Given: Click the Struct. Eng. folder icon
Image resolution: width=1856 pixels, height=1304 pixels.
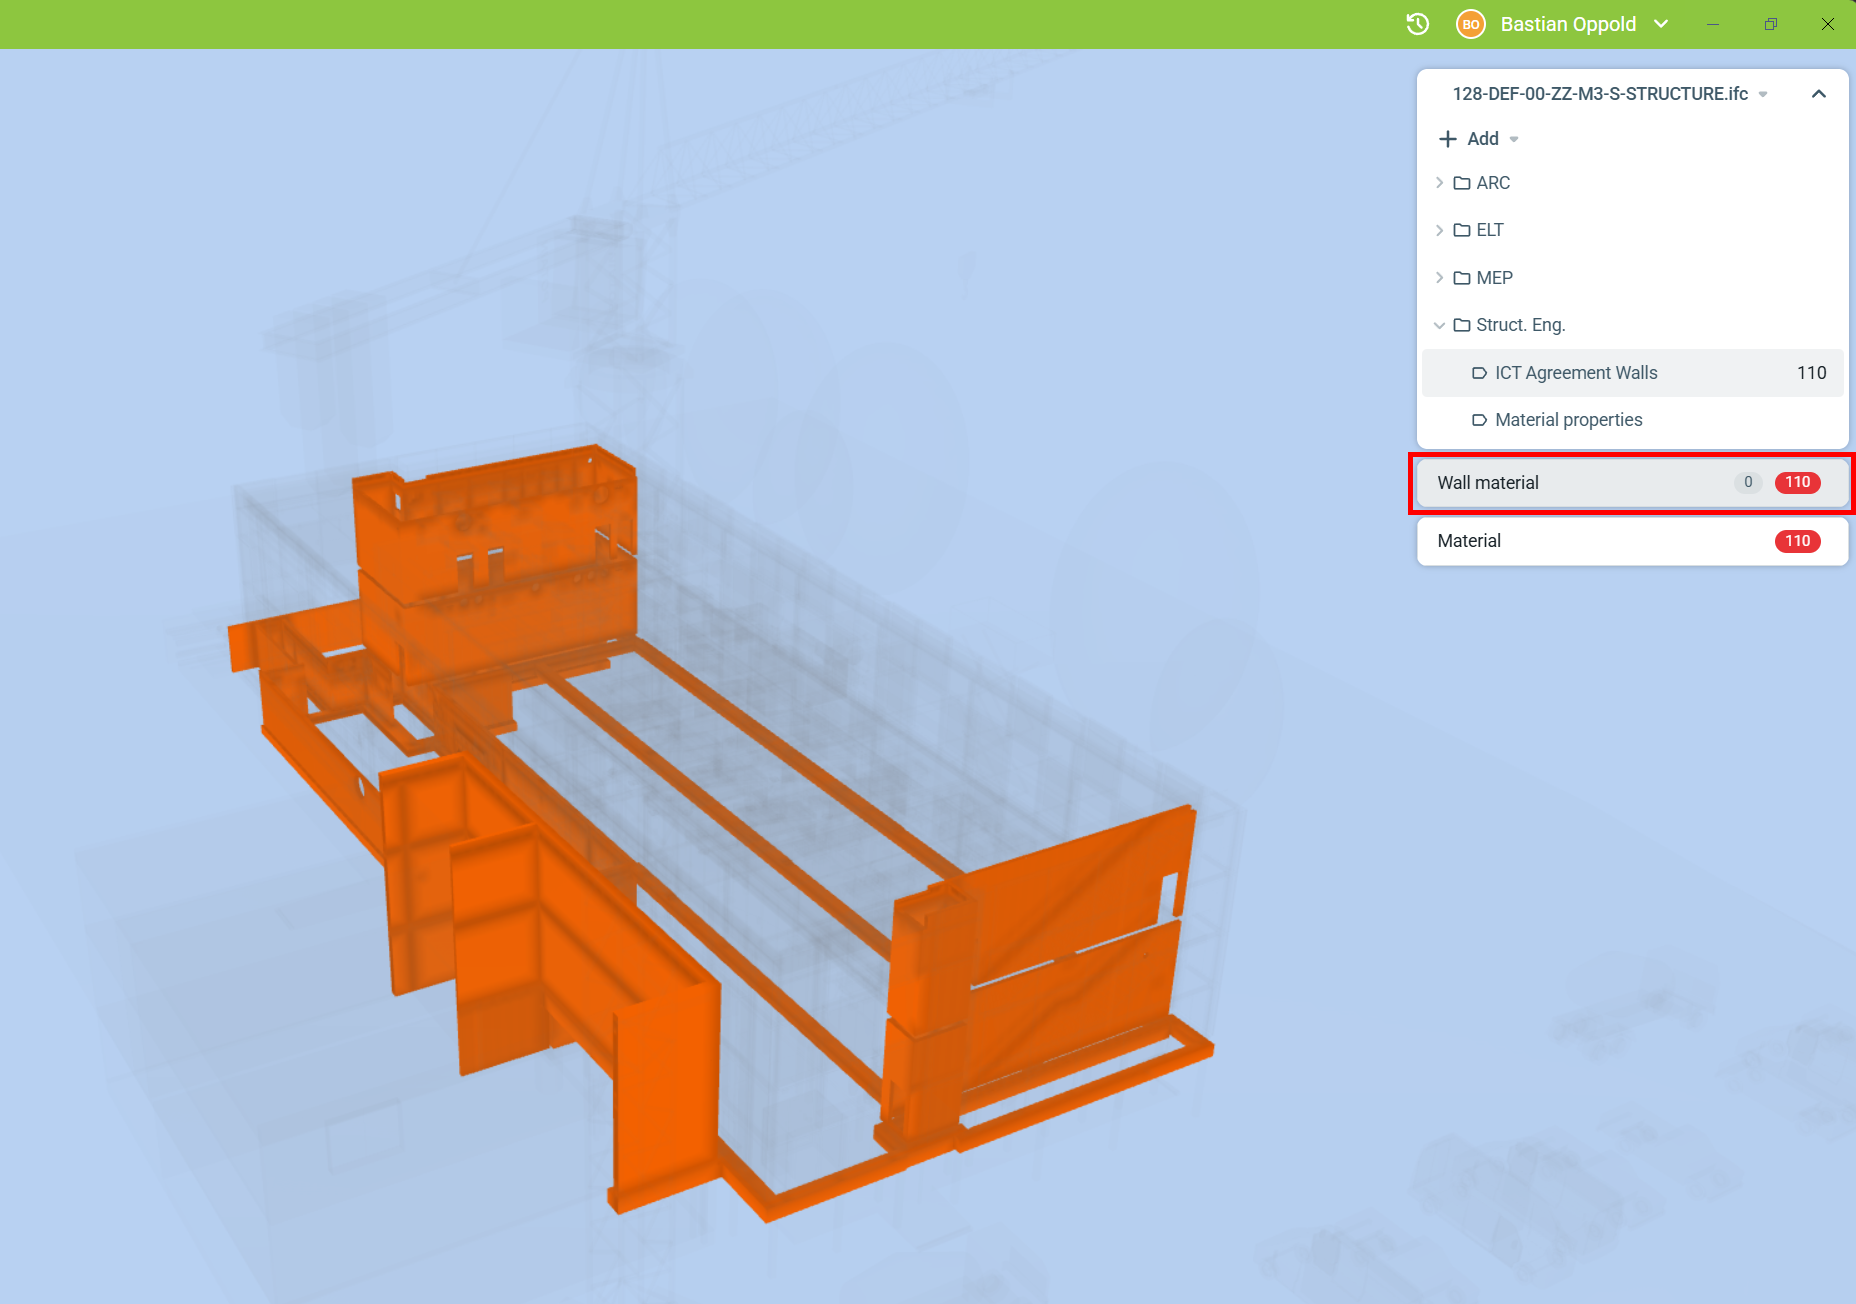Looking at the screenshot, I should (1462, 325).
